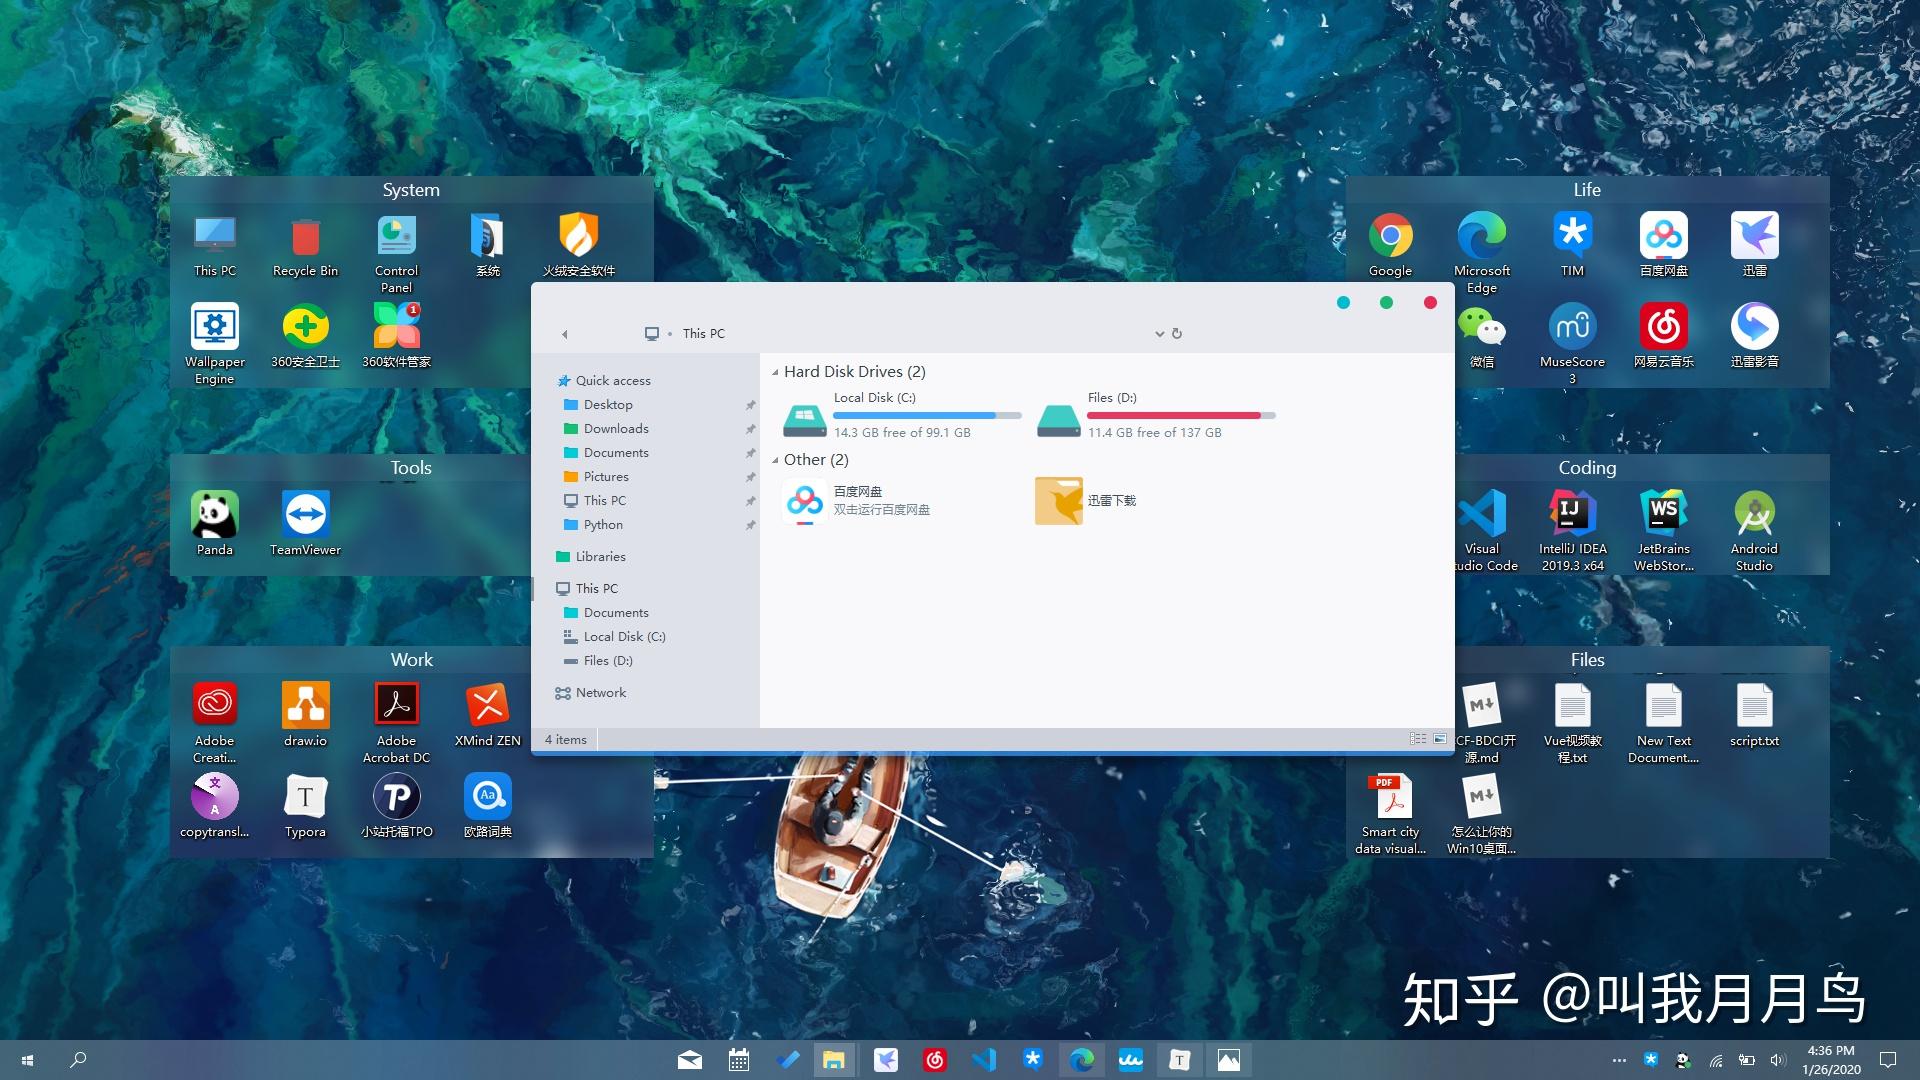Collapse the Hard Disk Drives group

point(775,371)
